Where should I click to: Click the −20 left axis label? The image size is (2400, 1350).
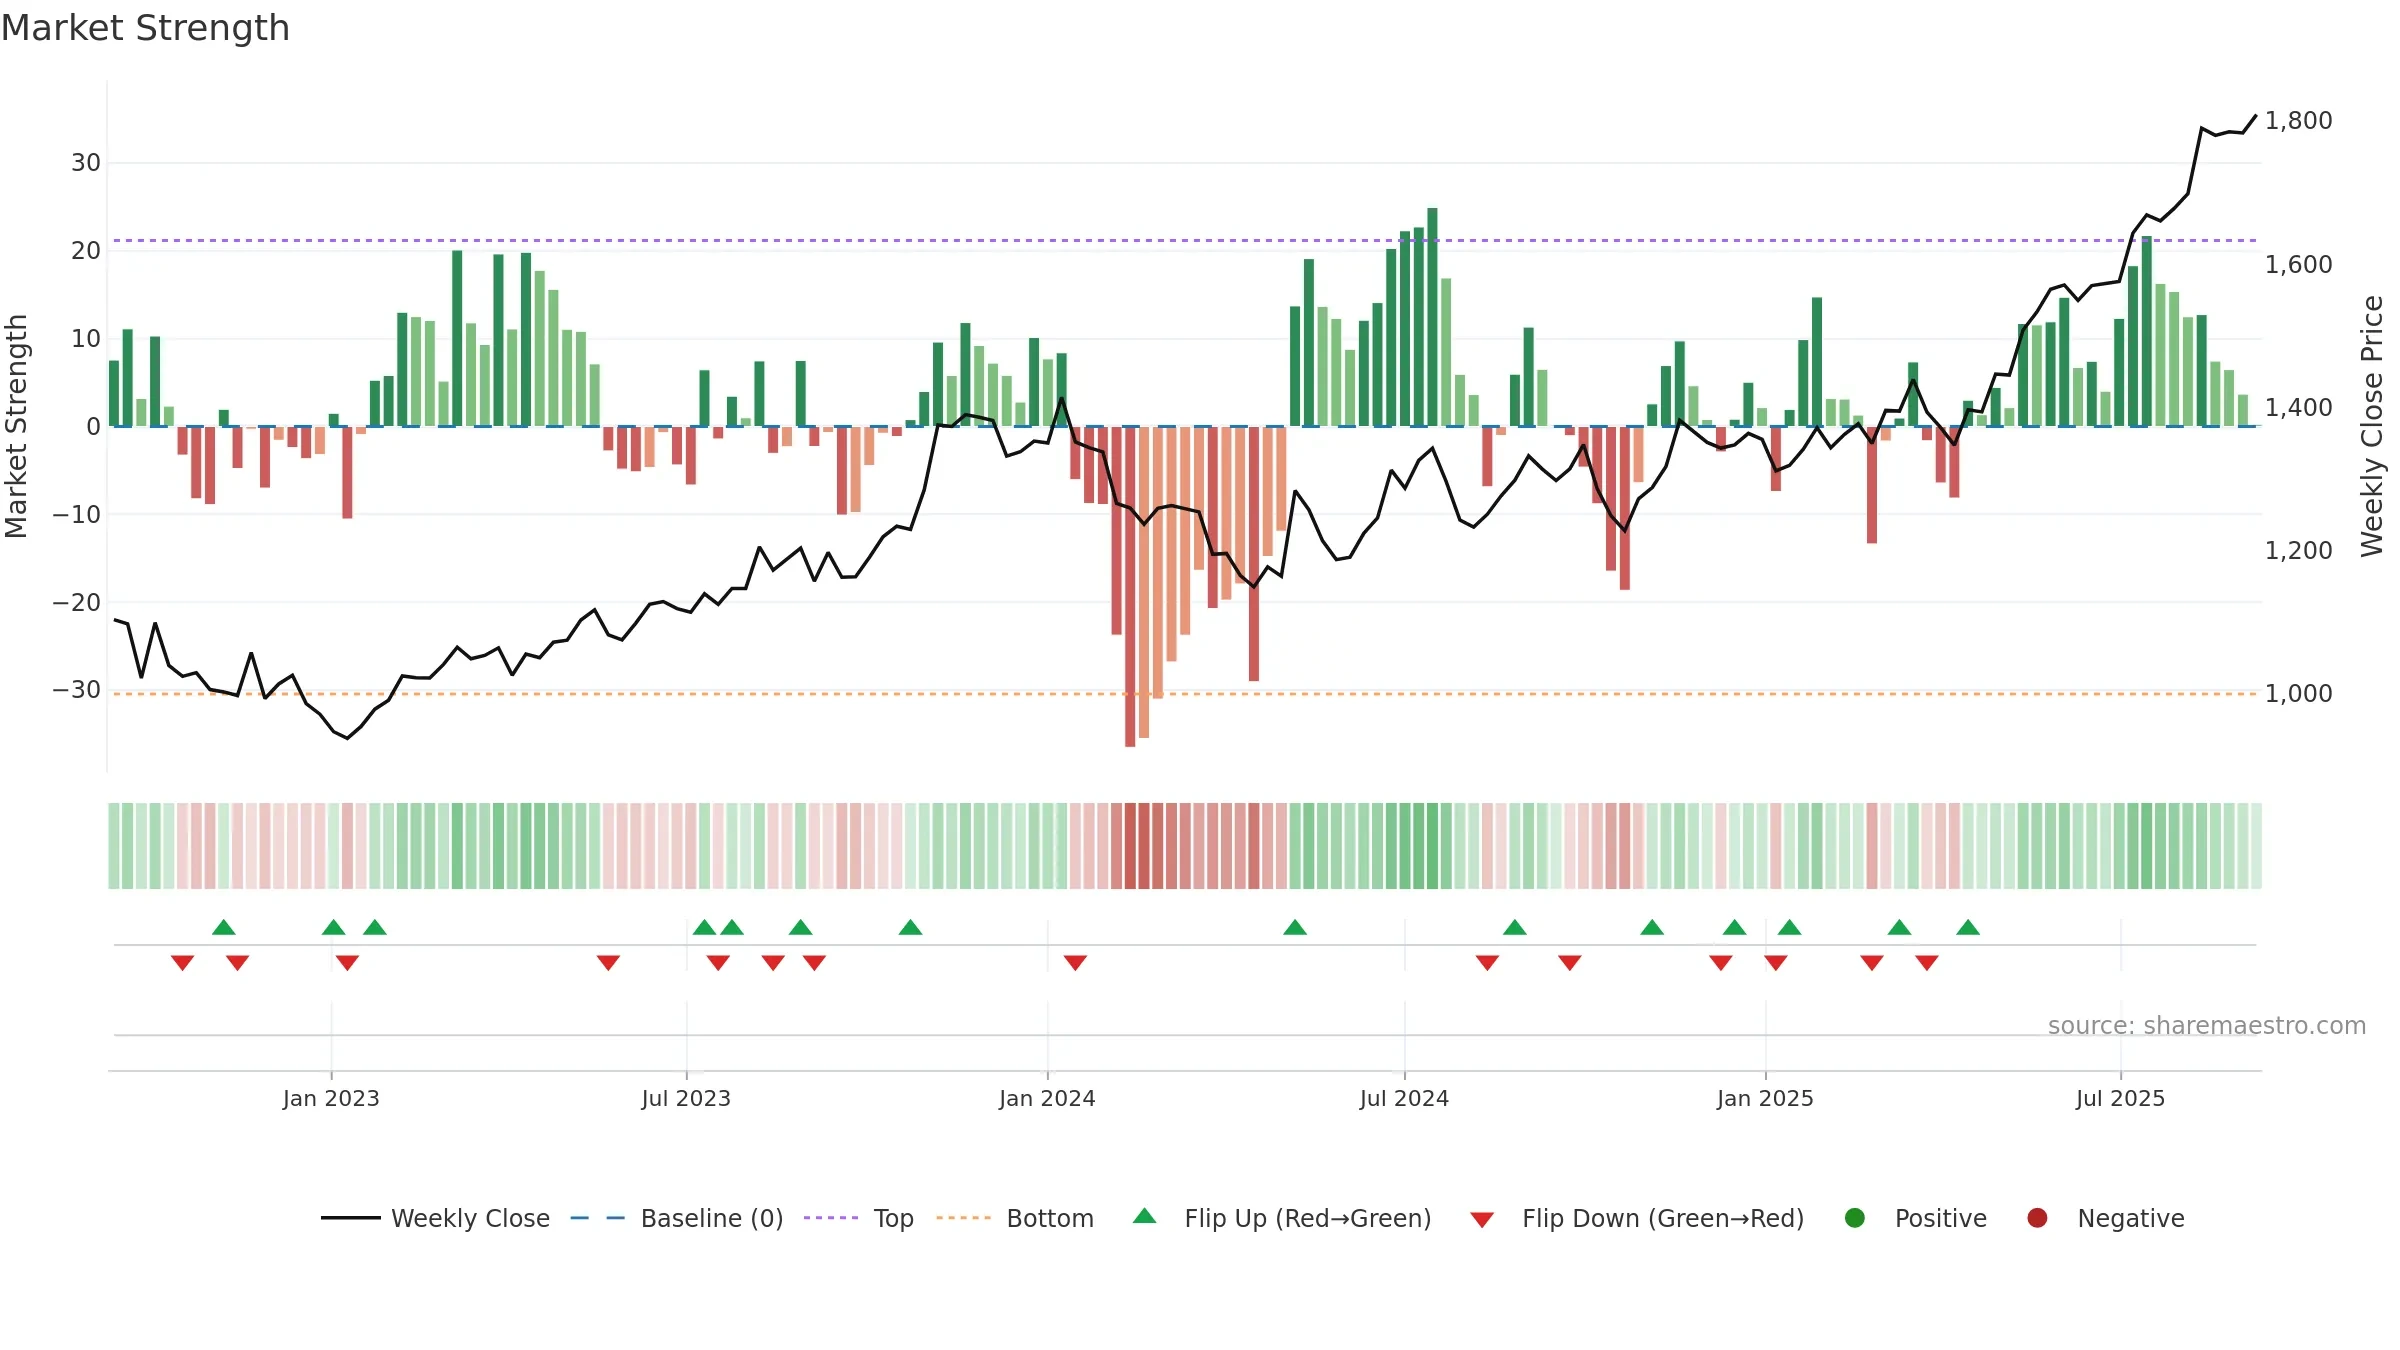(77, 602)
